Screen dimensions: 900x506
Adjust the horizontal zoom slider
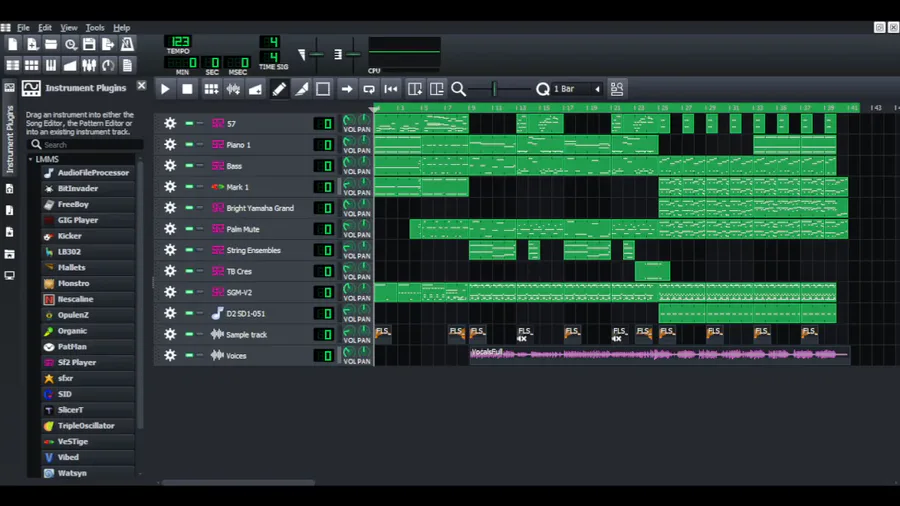(x=497, y=89)
